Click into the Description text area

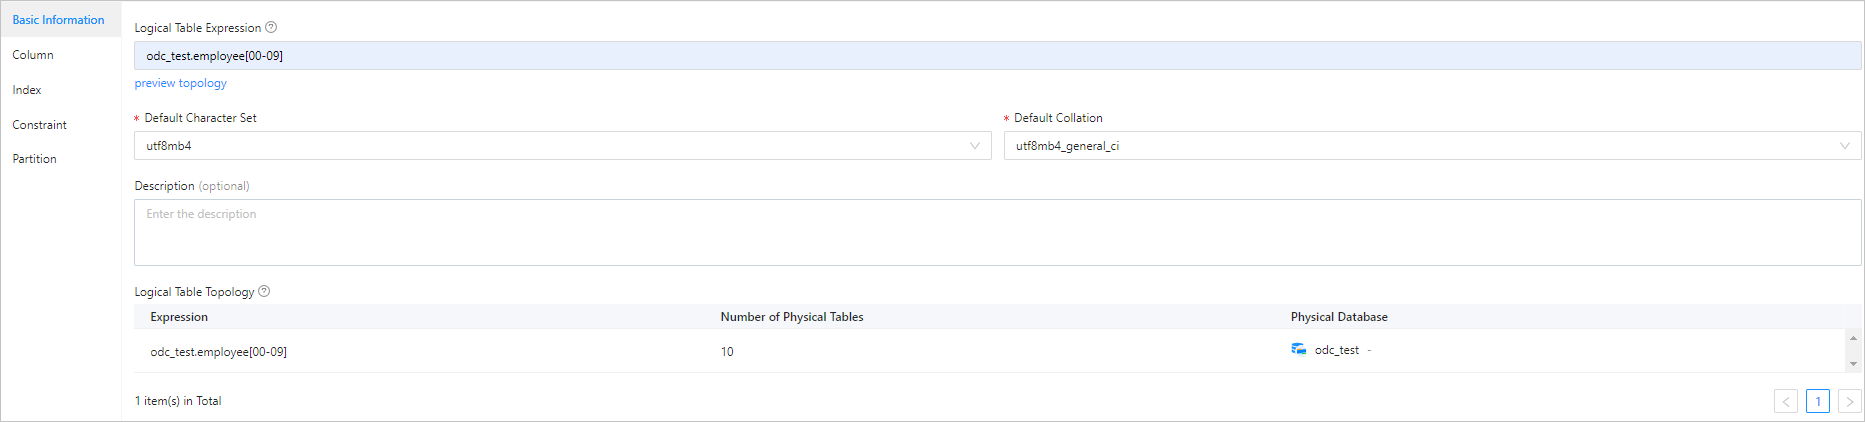[x=997, y=232]
